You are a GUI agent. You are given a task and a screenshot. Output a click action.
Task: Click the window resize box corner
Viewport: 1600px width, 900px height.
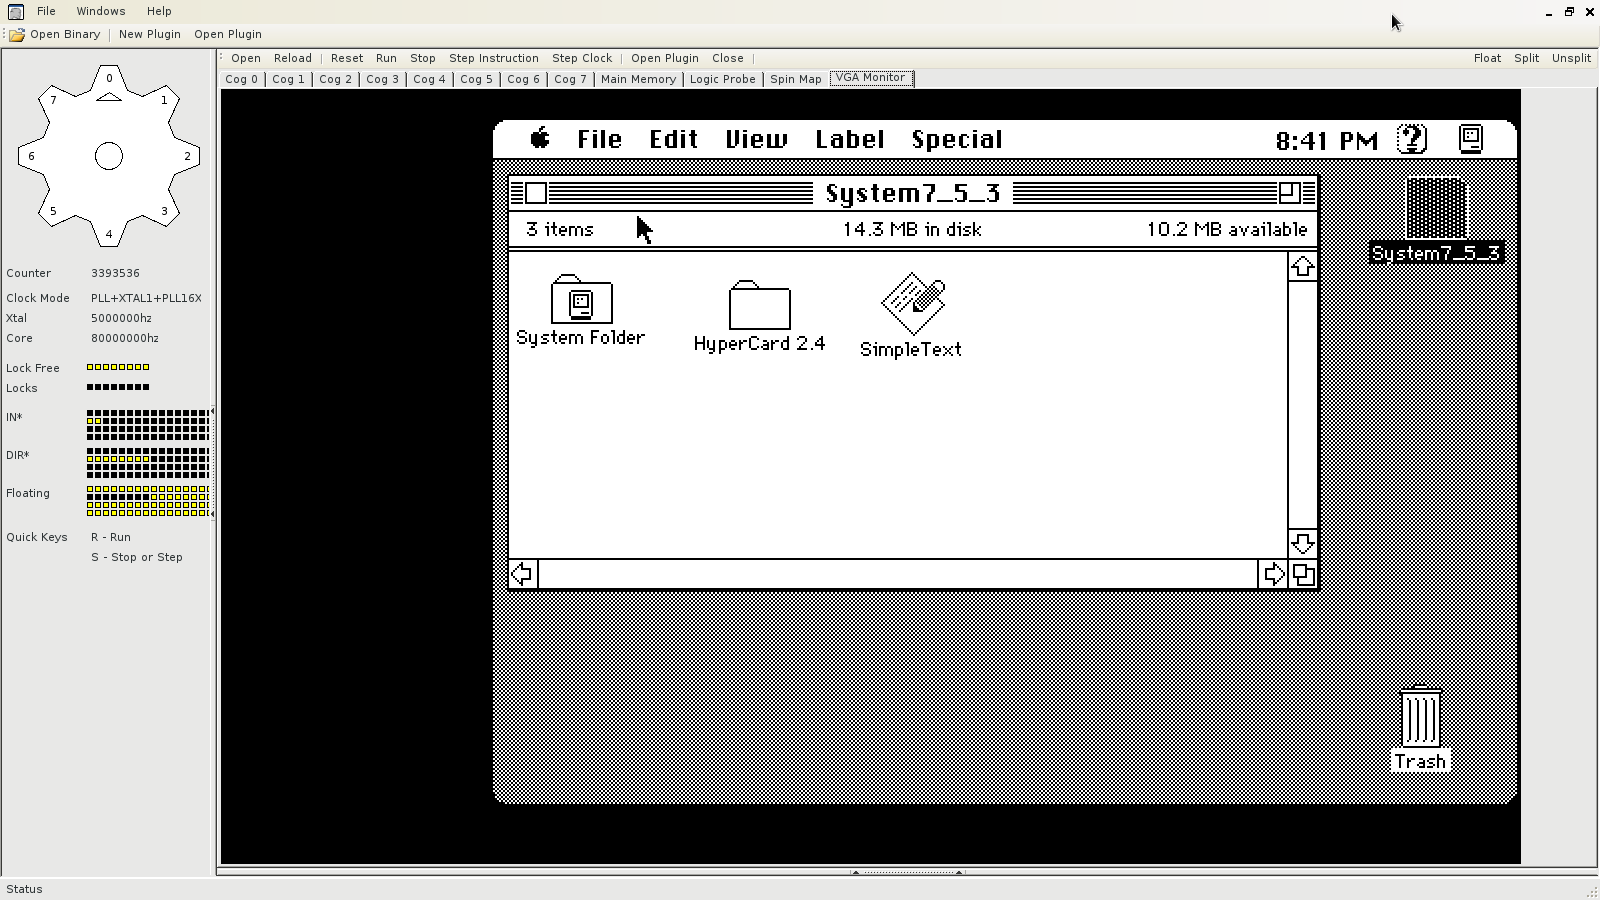pyautogui.click(x=1303, y=574)
